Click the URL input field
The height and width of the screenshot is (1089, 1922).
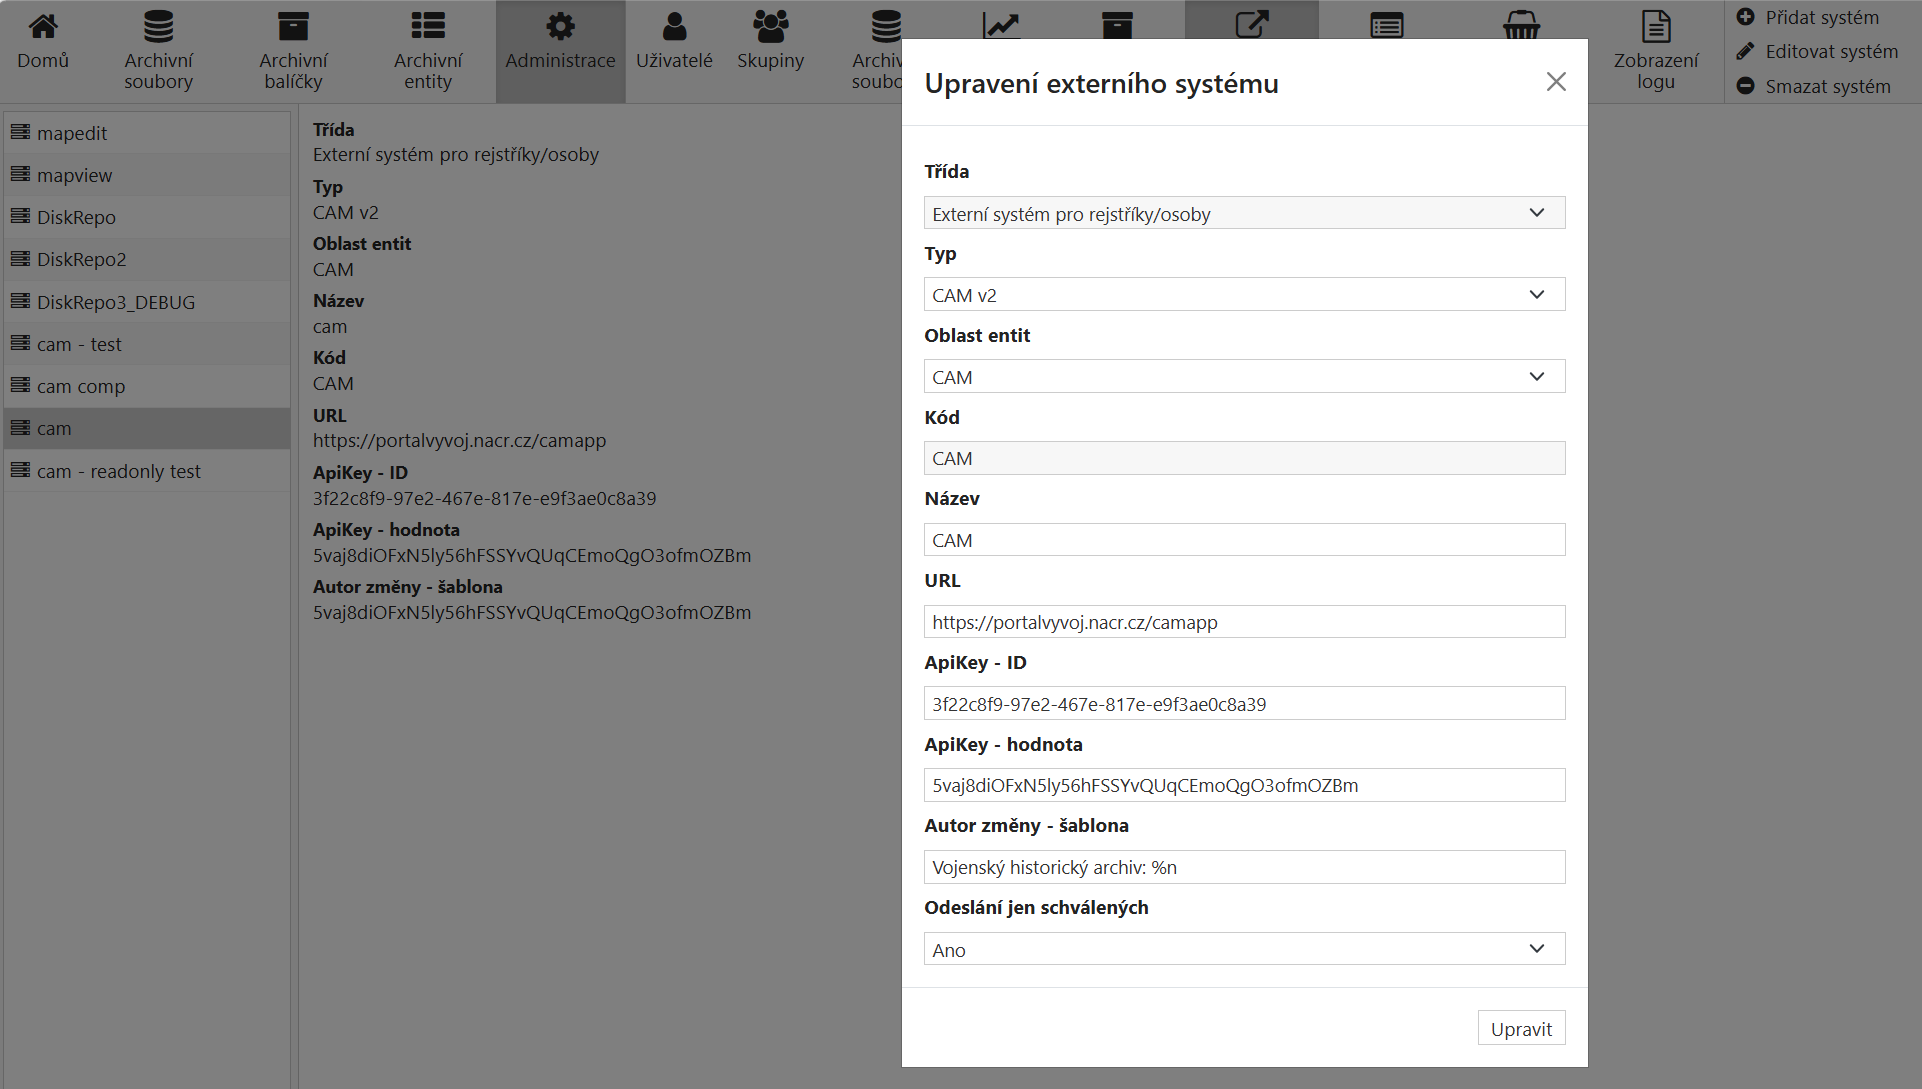[1244, 622]
